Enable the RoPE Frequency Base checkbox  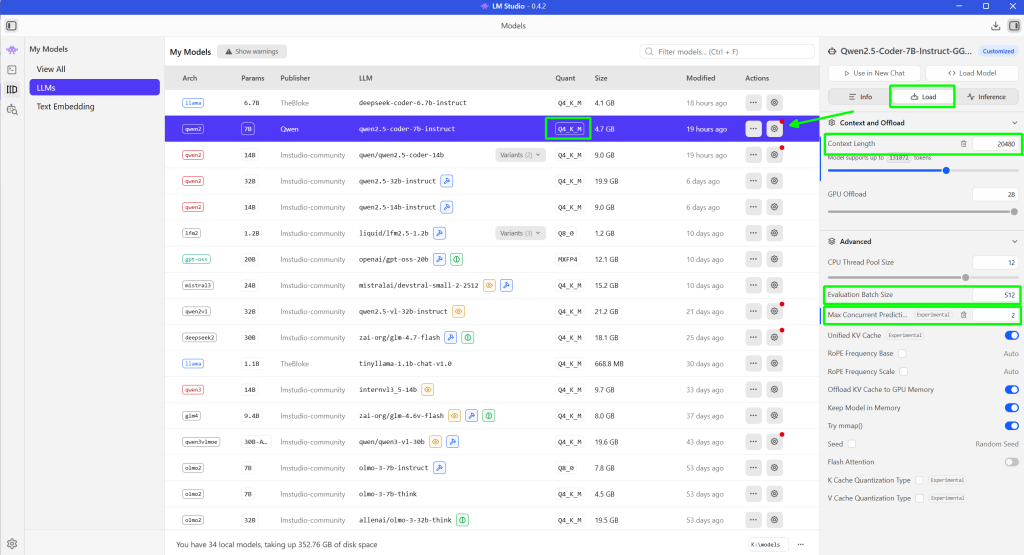coord(902,353)
